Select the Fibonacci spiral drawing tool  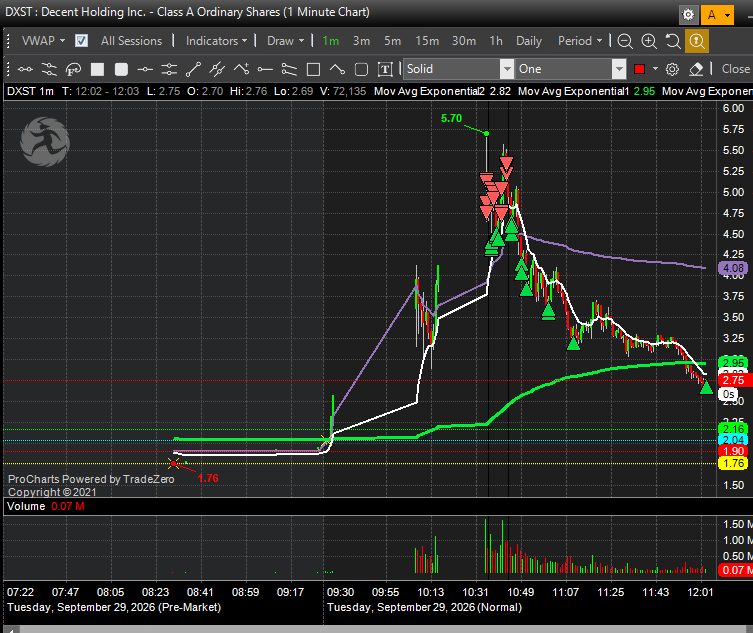tap(73, 70)
